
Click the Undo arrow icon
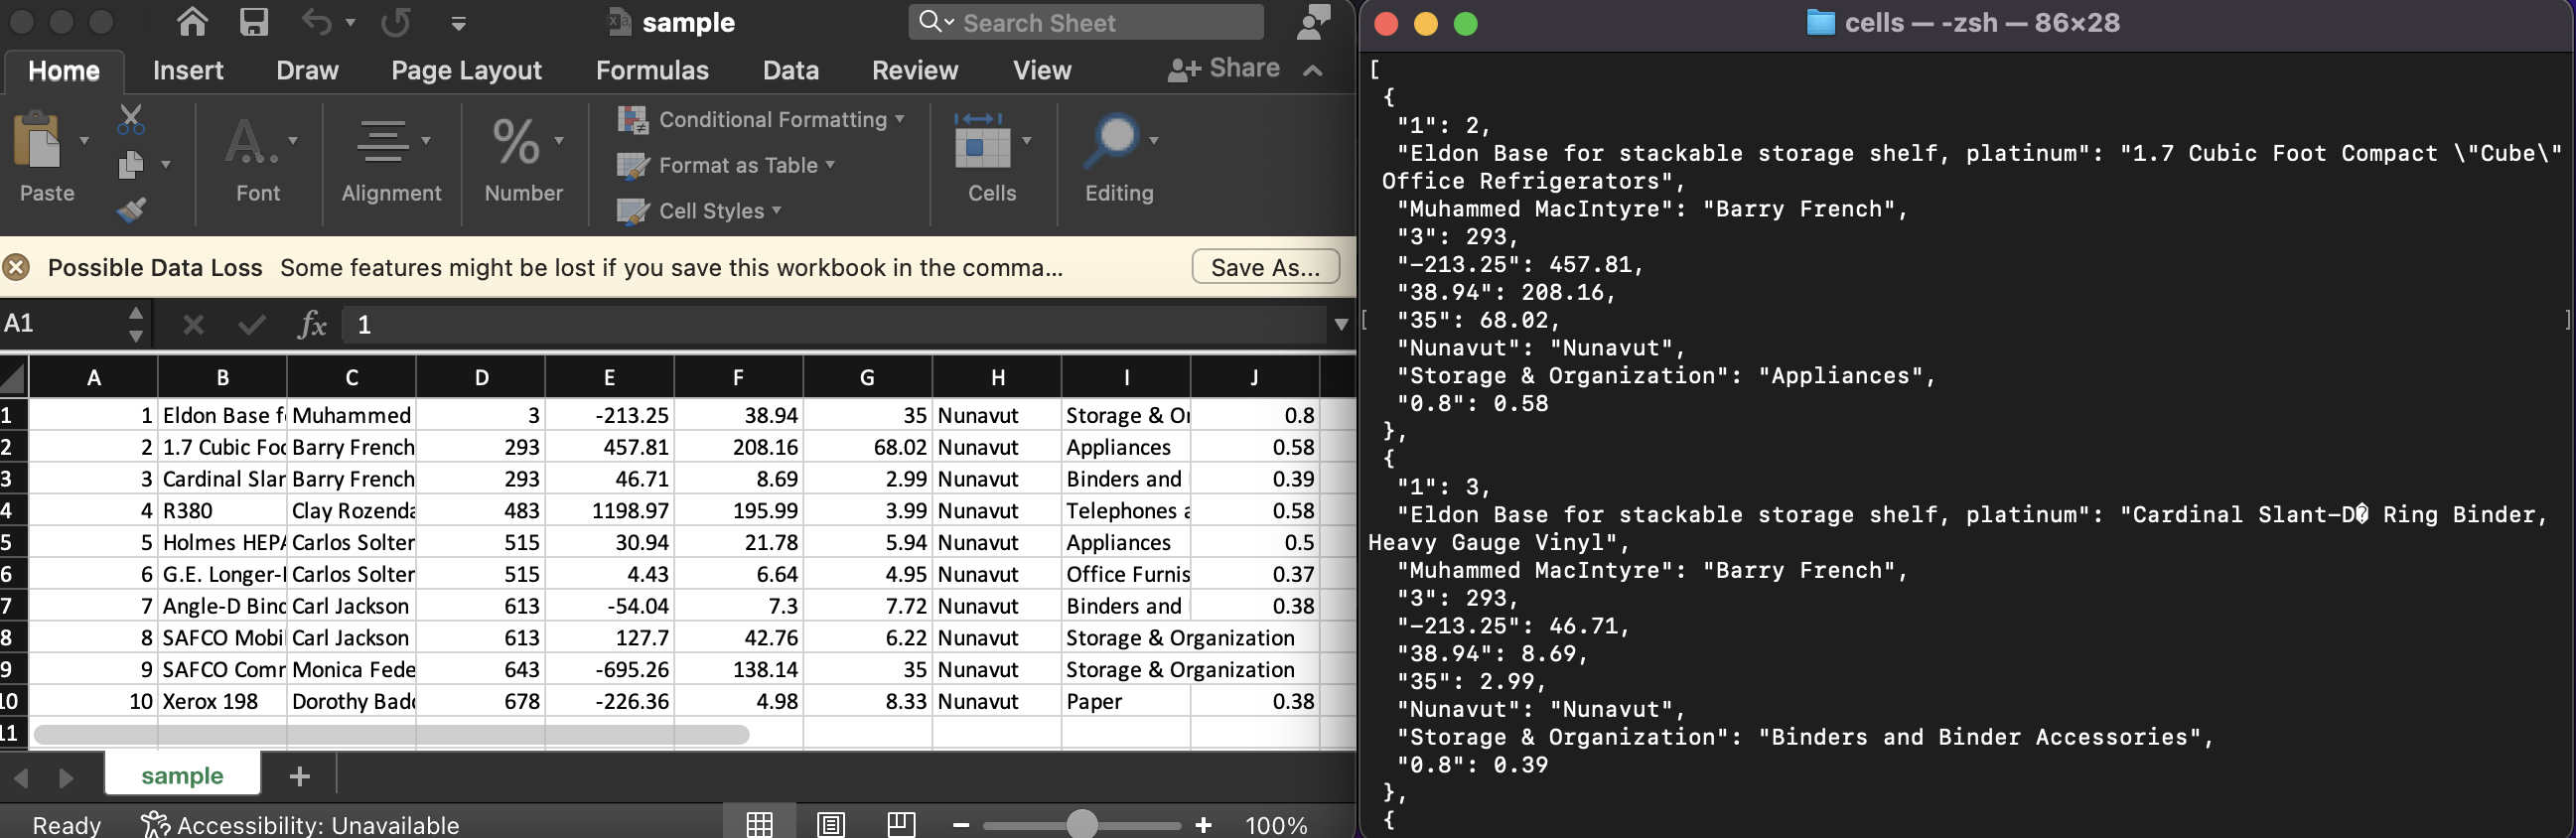pos(317,22)
